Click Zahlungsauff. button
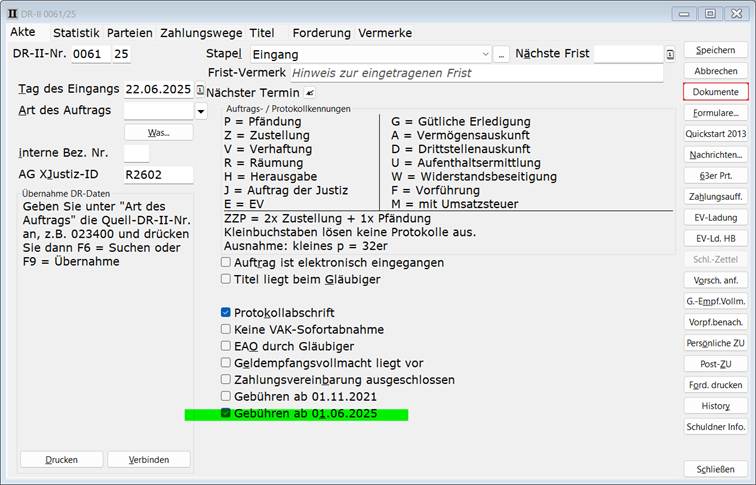Image resolution: width=756 pixels, height=485 pixels. [716, 197]
